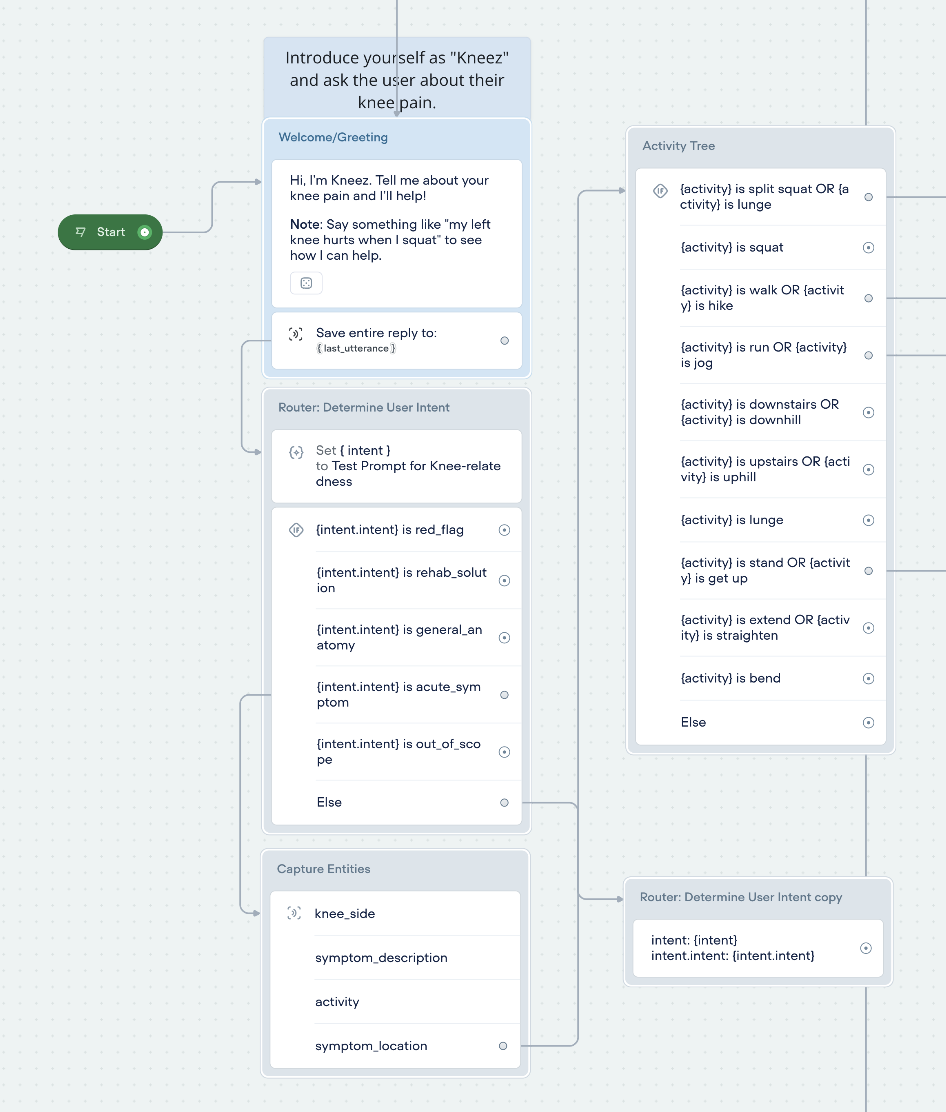946x1112 pixels.
Task: Click the play icon on the Start block
Action: click(145, 232)
